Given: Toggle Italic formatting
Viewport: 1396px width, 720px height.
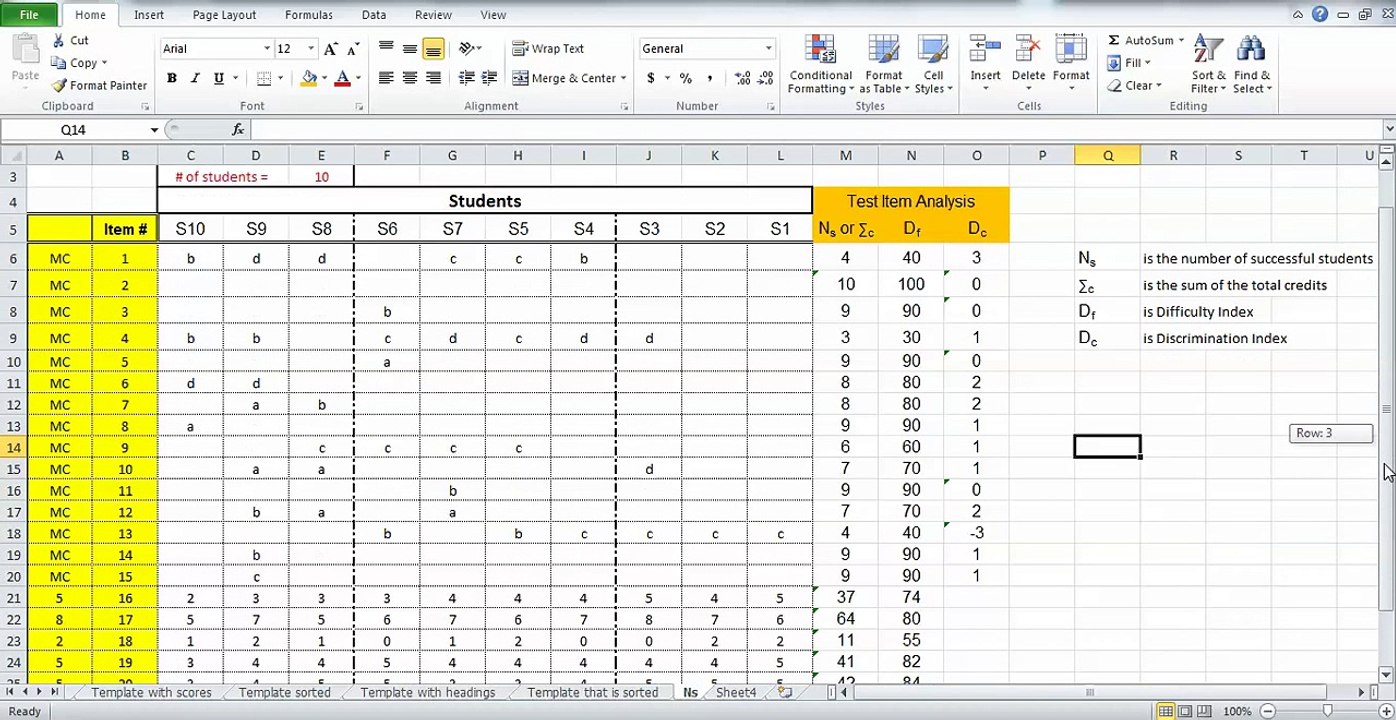Looking at the screenshot, I should point(195,78).
